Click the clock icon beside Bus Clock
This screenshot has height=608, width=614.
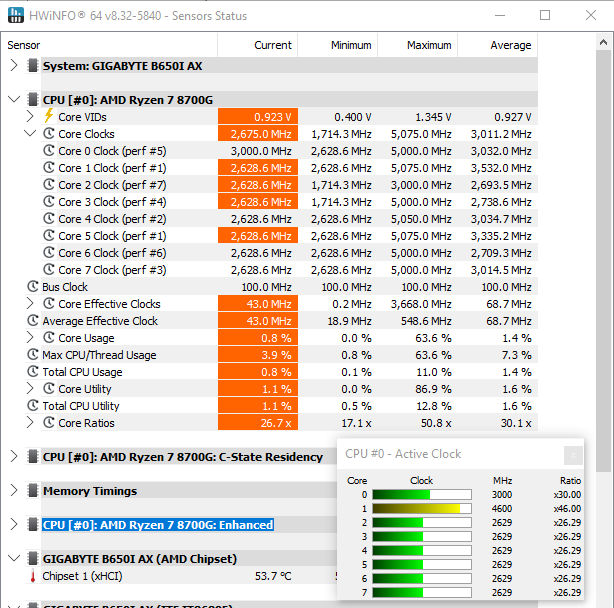tap(33, 287)
